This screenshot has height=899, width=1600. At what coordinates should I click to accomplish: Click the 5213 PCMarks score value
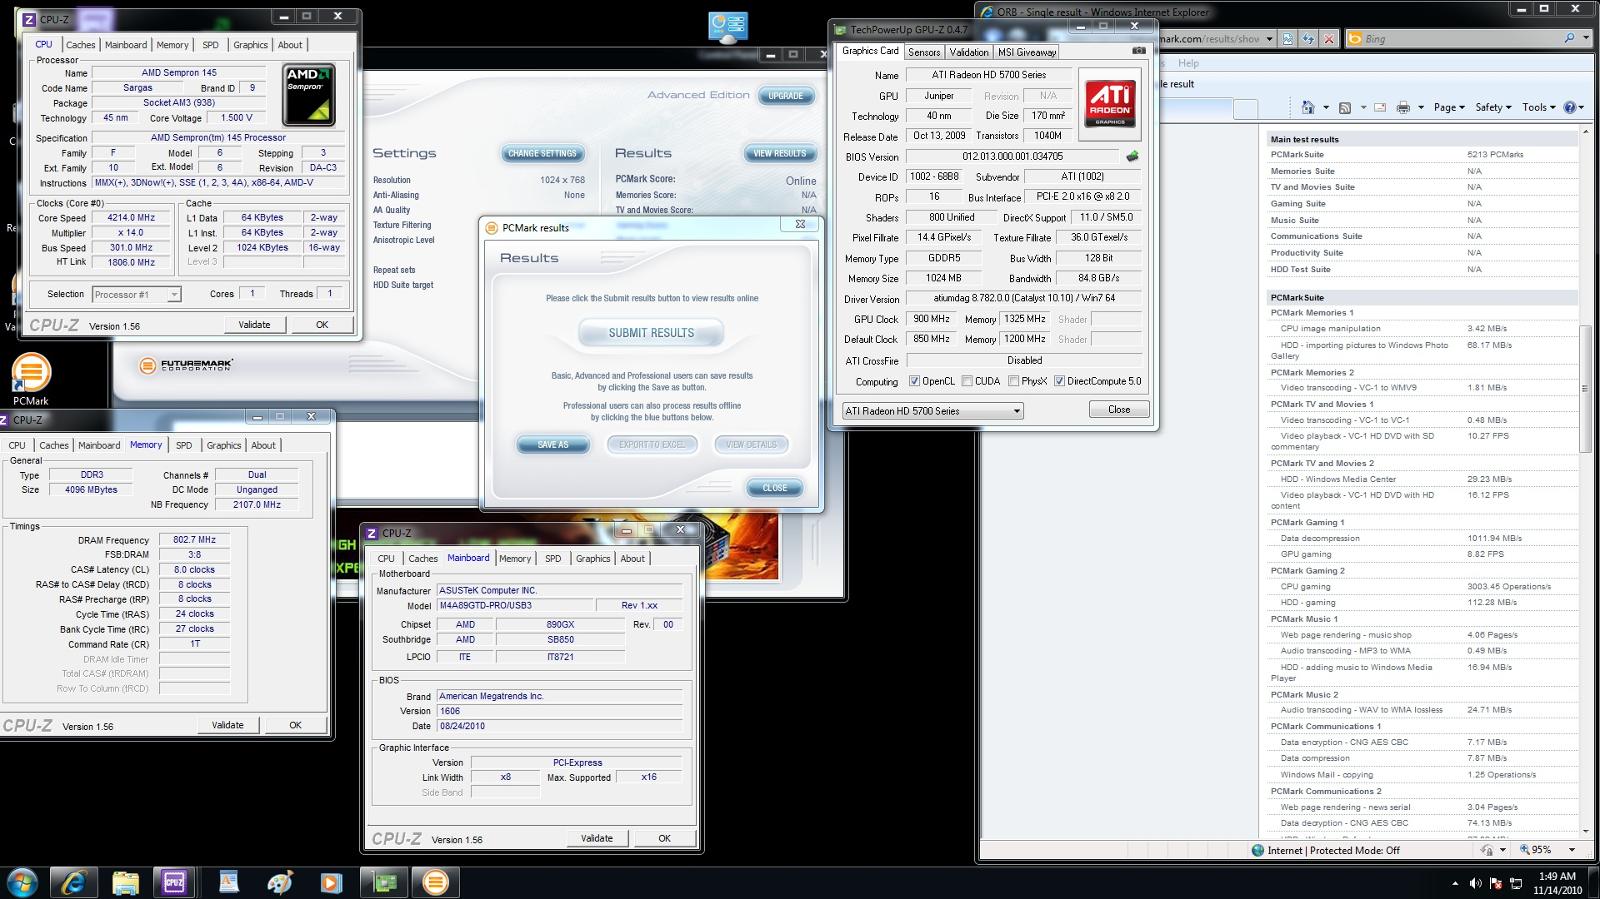tap(1495, 155)
